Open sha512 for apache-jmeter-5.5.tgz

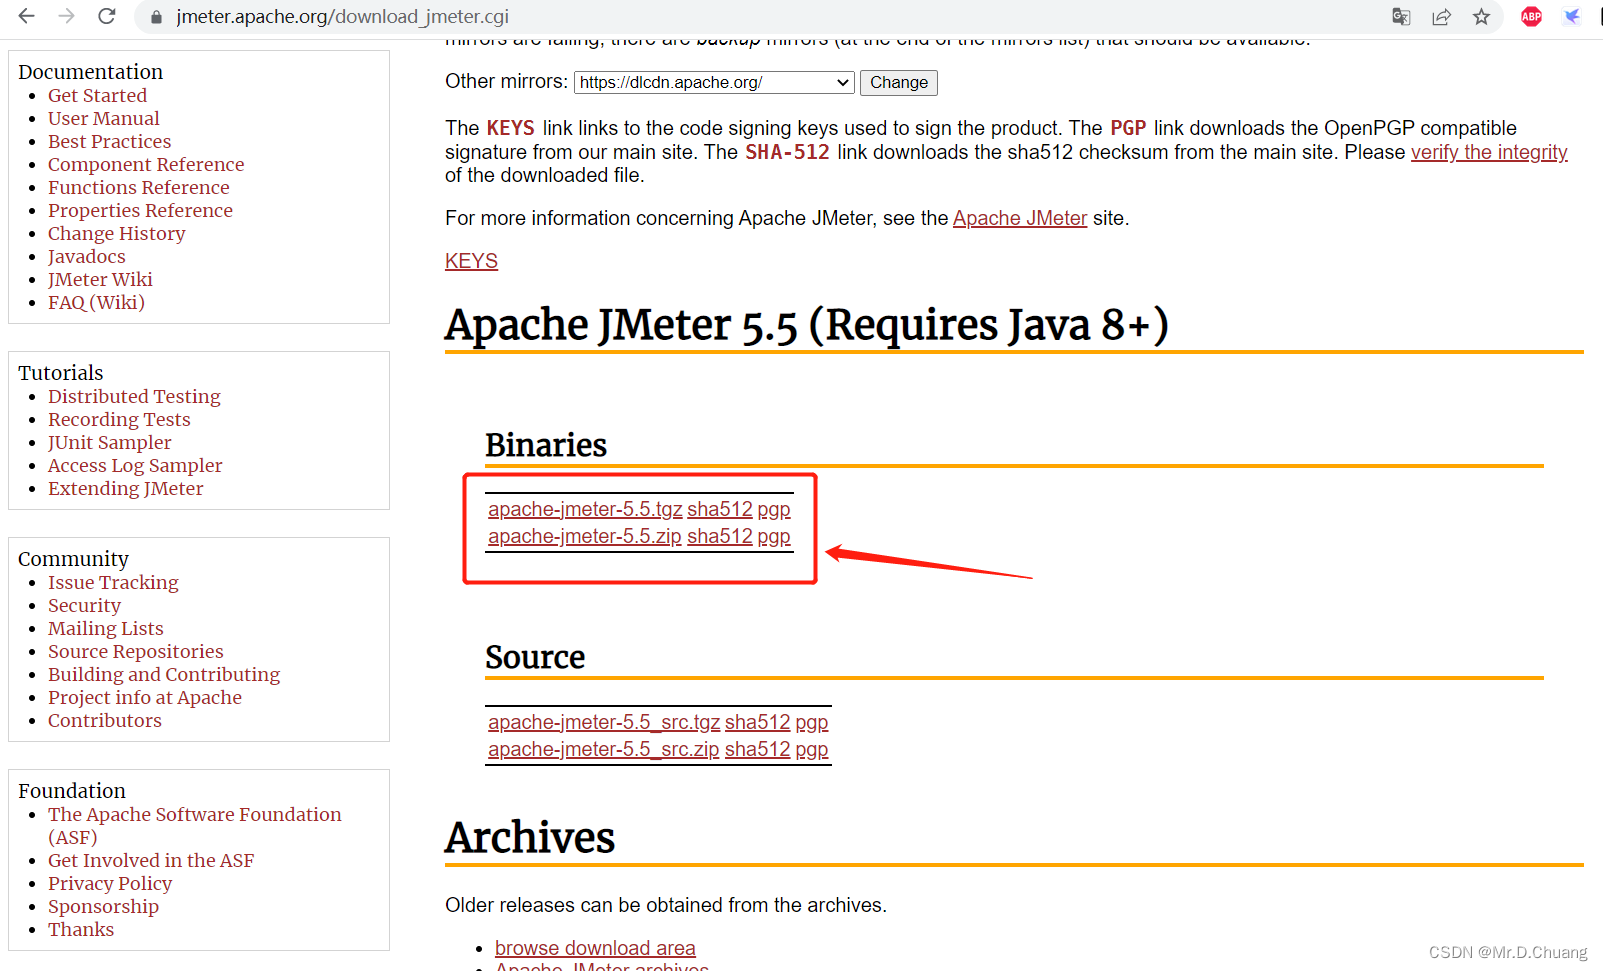[x=719, y=509]
